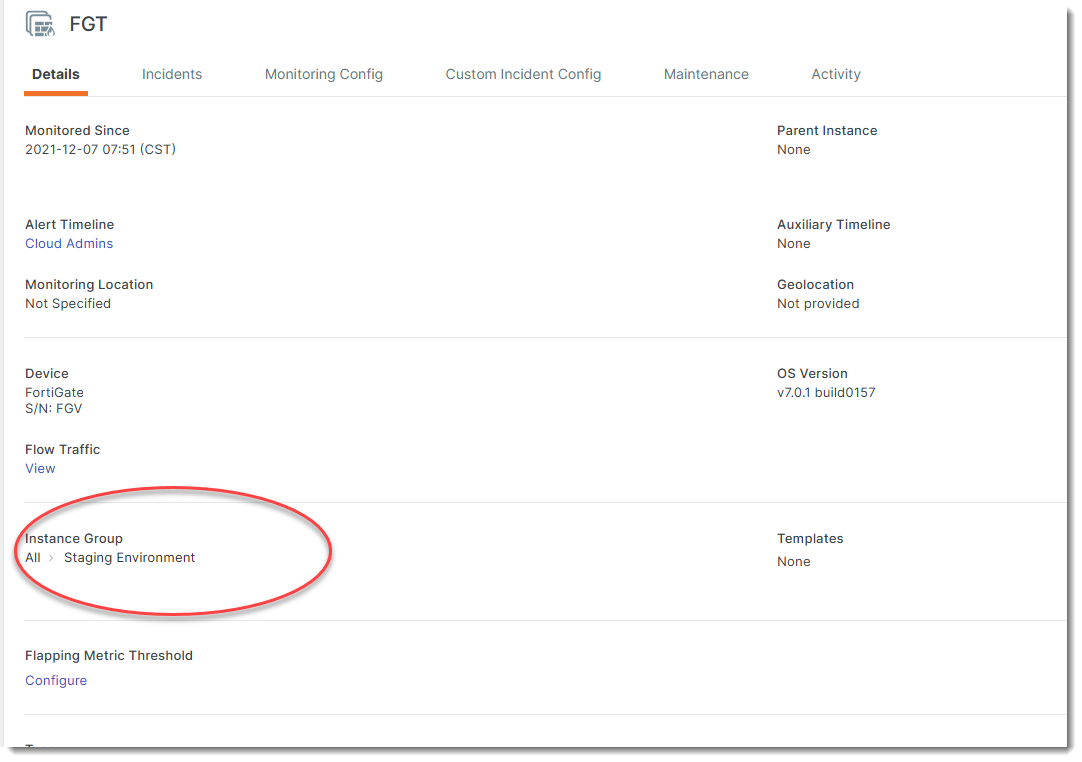The width and height of the screenshot is (1082, 762).
Task: Open the Cloud Admins alert timeline link
Action: tap(69, 244)
